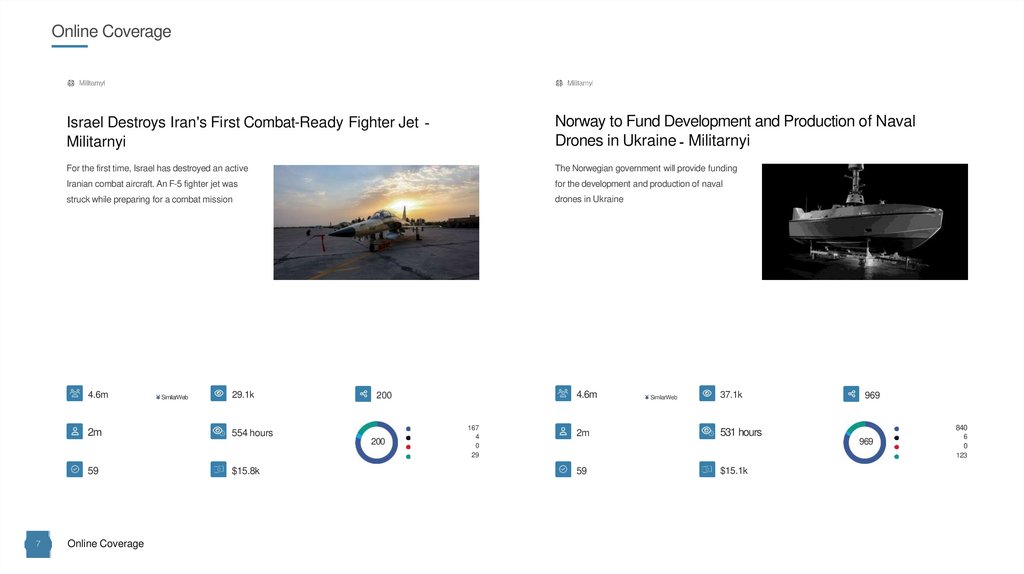
Task: Click the teal legend dot beside 123
Action: 897,456
